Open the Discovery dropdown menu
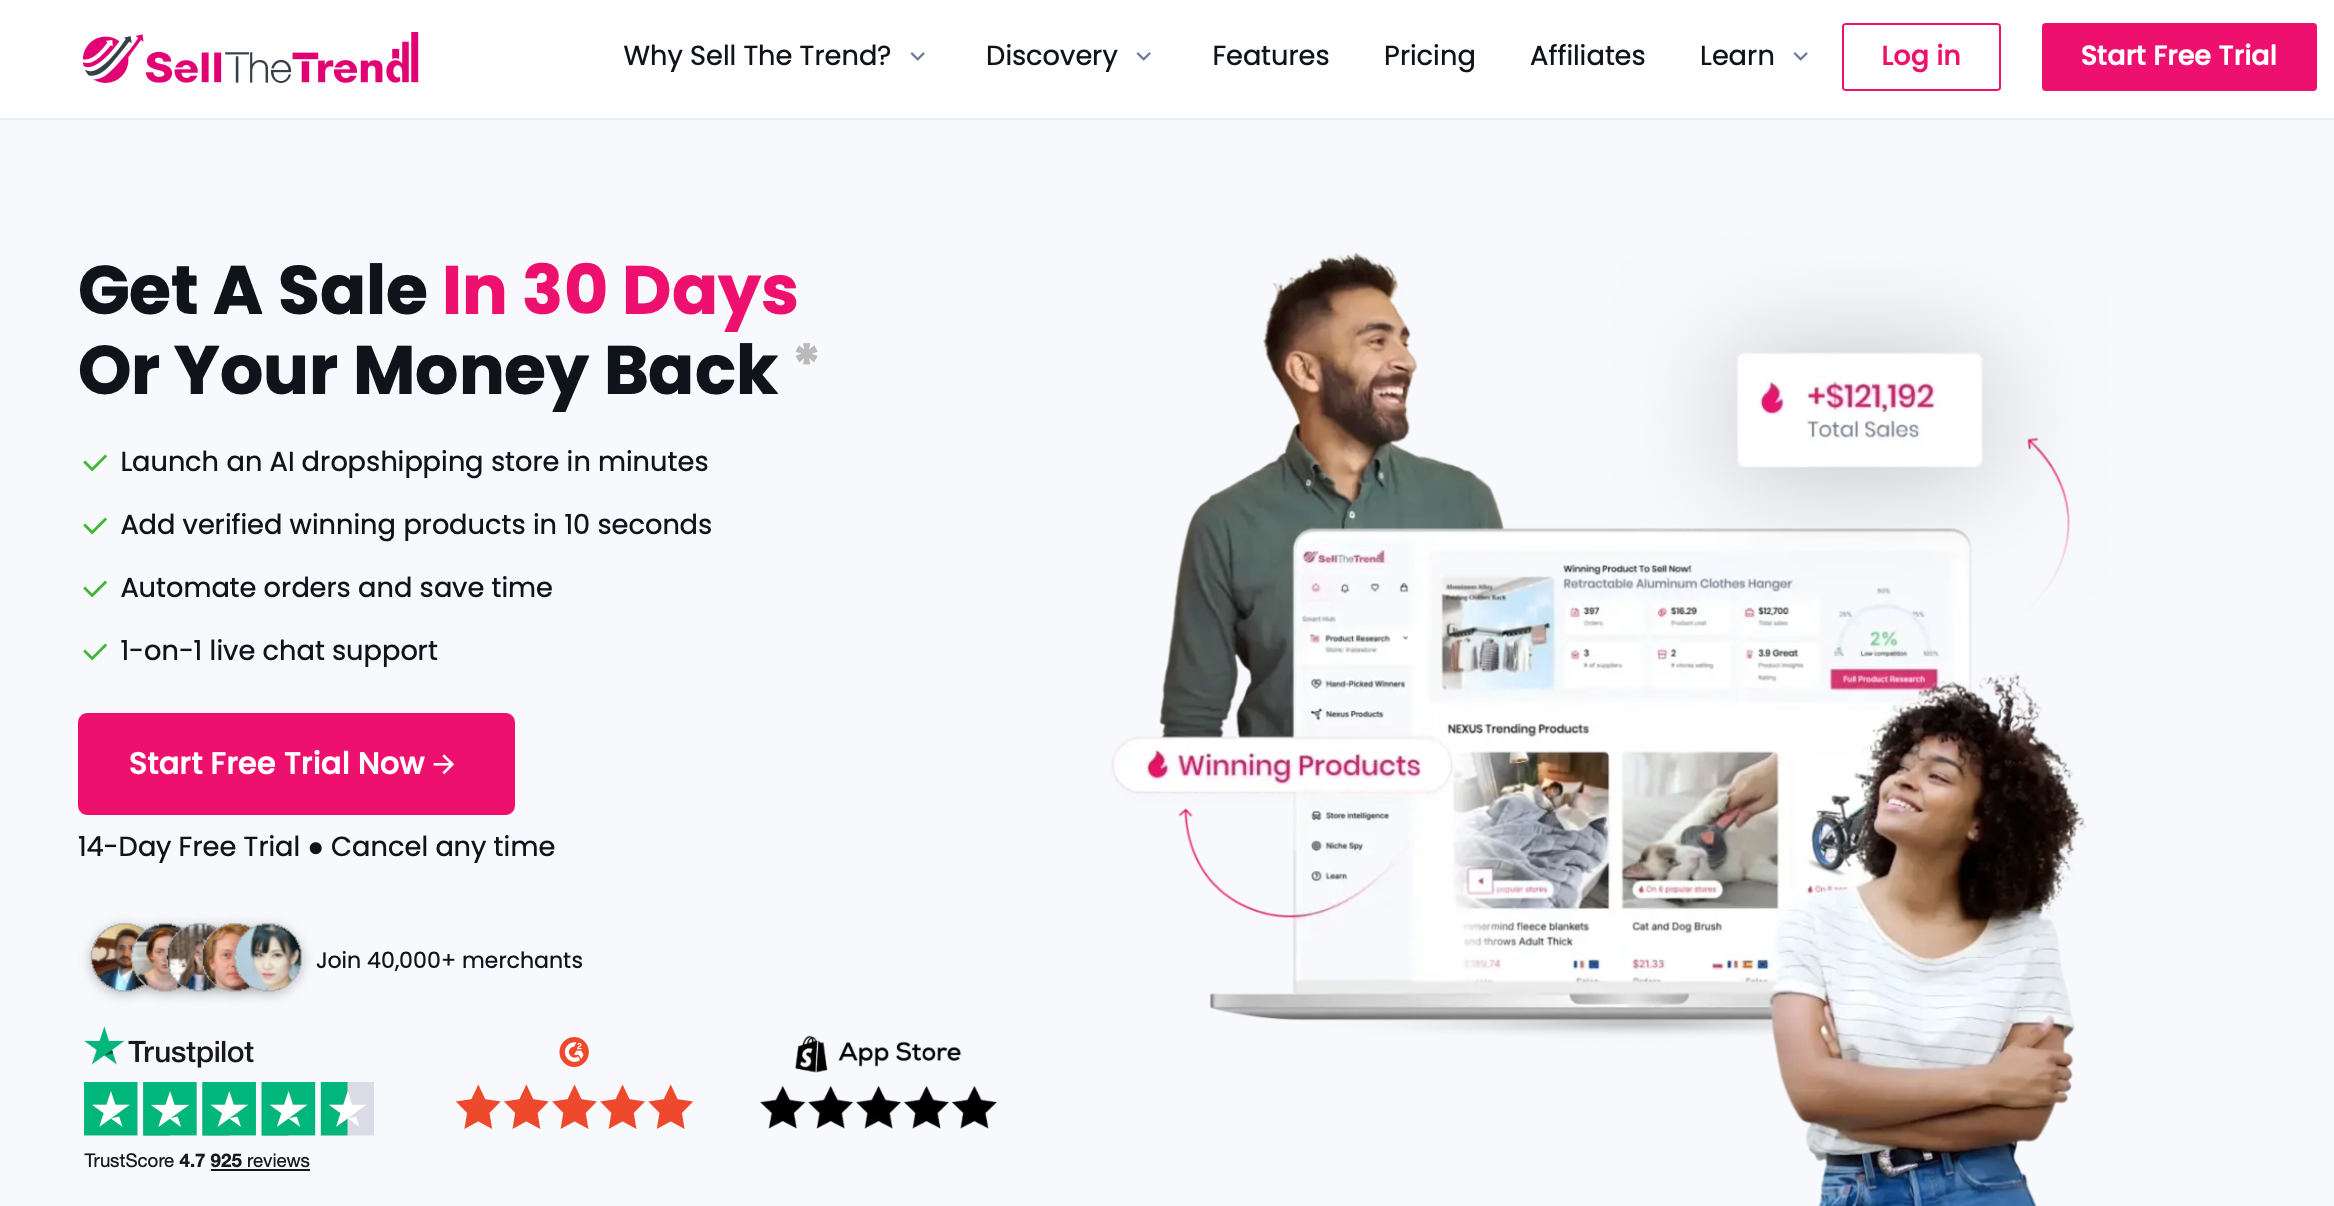Viewport: 2334px width, 1206px height. click(x=1068, y=56)
